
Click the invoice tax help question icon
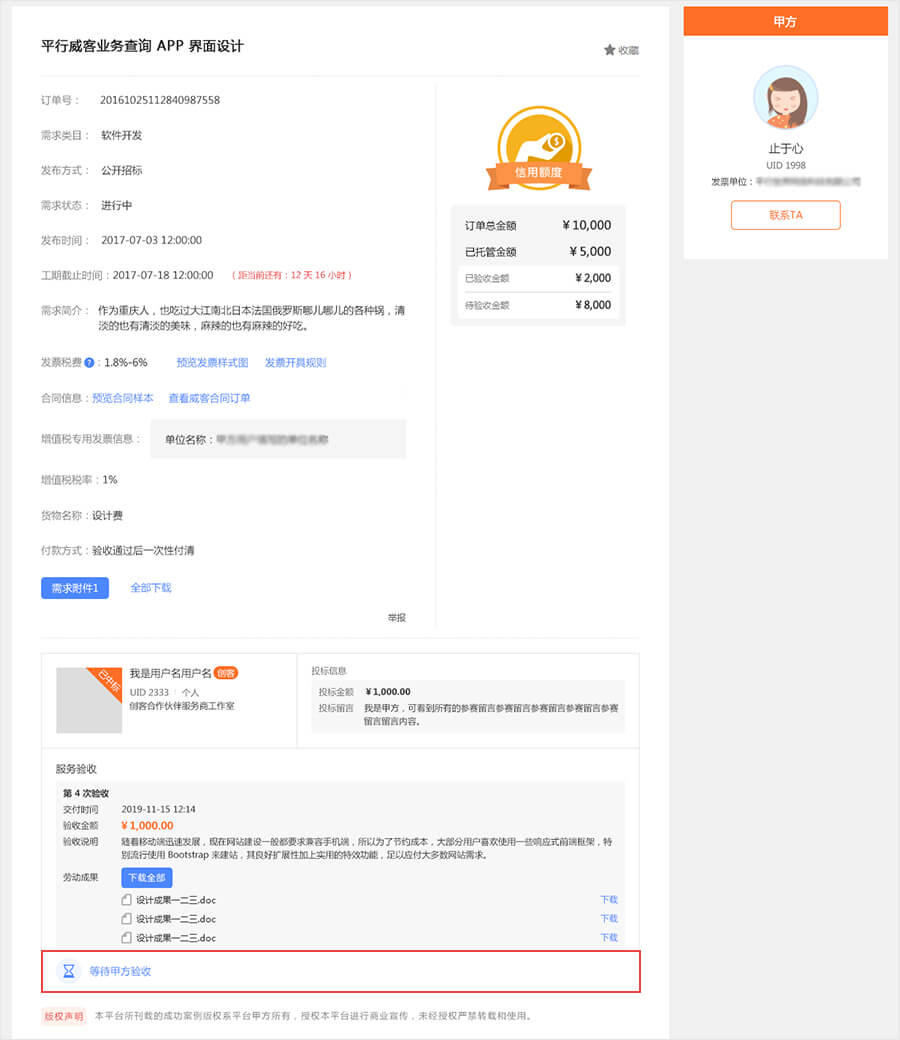click(x=89, y=363)
